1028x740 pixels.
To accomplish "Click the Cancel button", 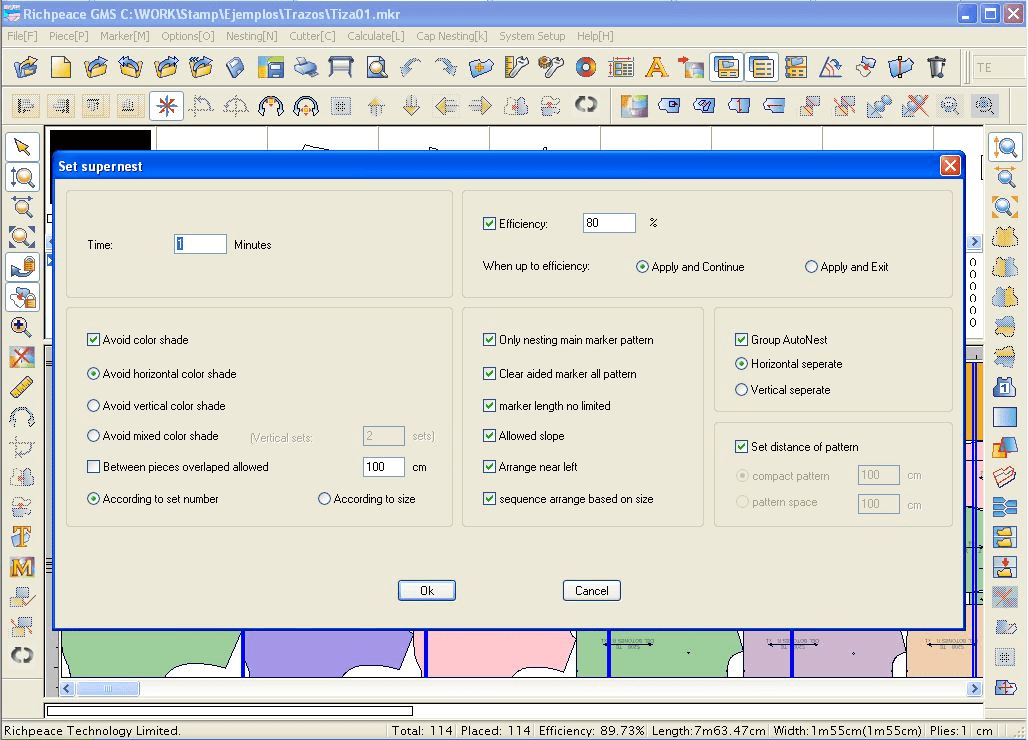I will 591,590.
